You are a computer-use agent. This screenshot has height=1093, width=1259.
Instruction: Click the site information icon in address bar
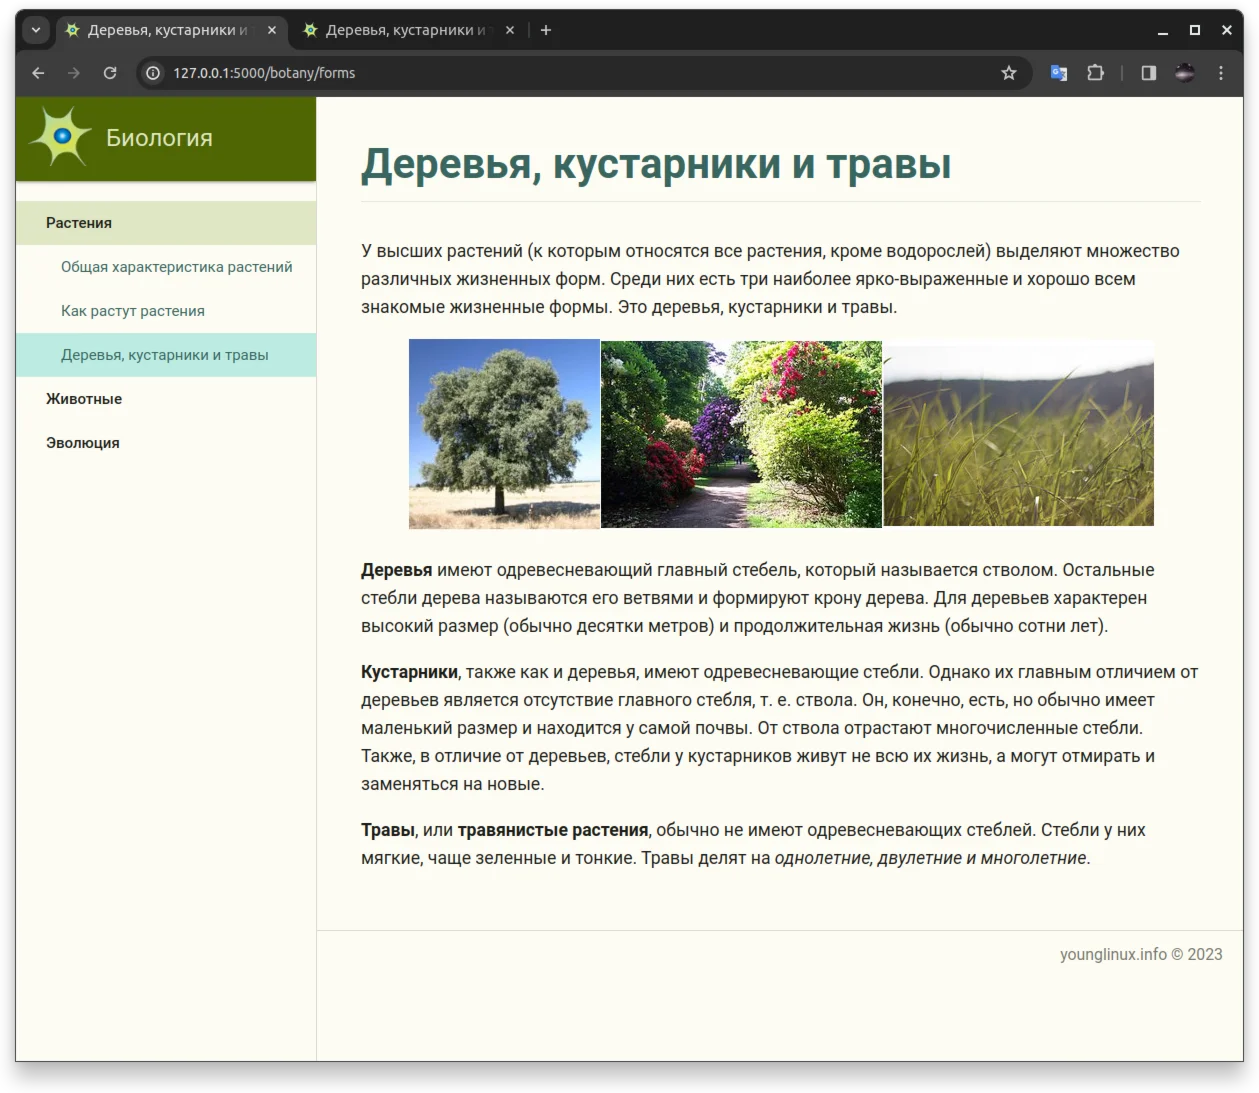[152, 73]
